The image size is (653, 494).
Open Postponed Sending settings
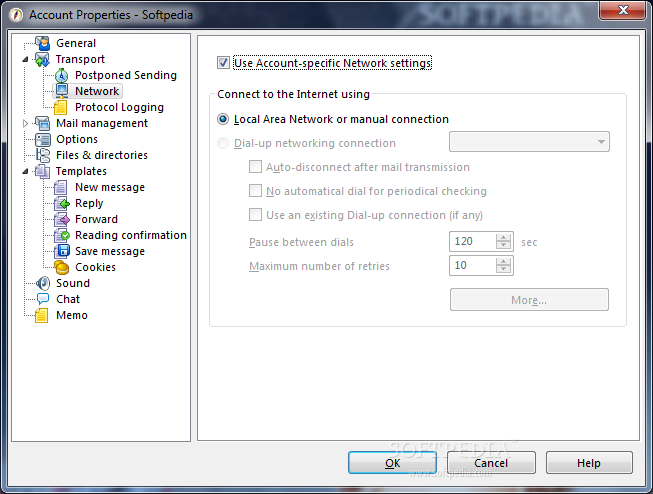click(126, 75)
